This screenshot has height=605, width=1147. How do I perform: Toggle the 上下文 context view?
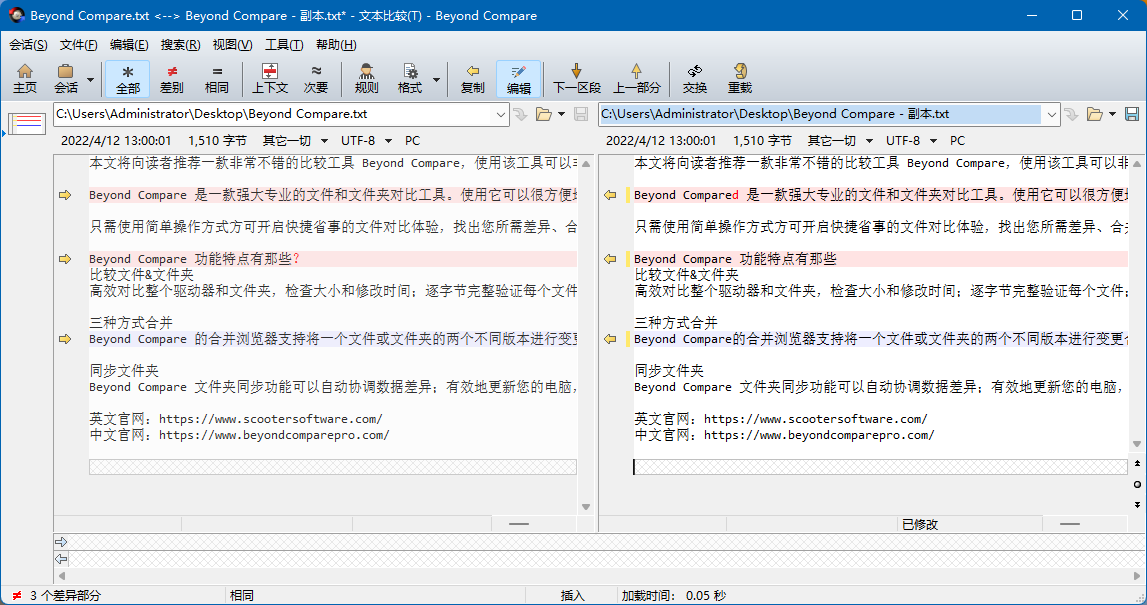(x=270, y=78)
